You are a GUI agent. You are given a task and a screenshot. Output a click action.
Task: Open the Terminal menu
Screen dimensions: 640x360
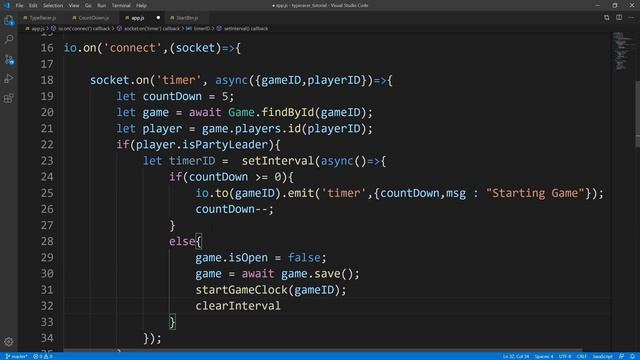coord(121,5)
